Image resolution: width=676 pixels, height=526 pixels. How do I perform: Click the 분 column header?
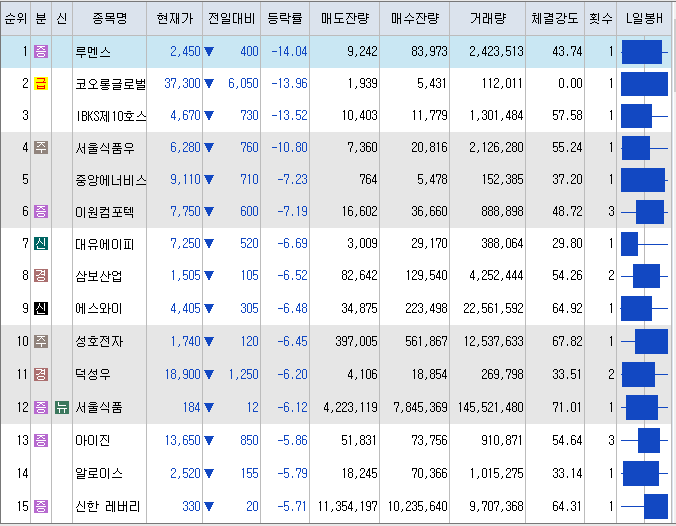click(41, 19)
